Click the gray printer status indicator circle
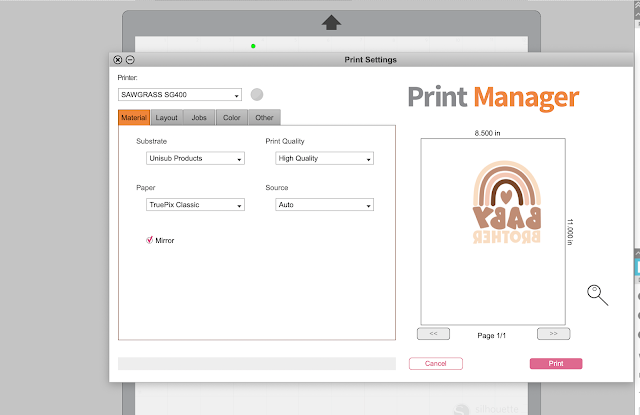 click(257, 95)
